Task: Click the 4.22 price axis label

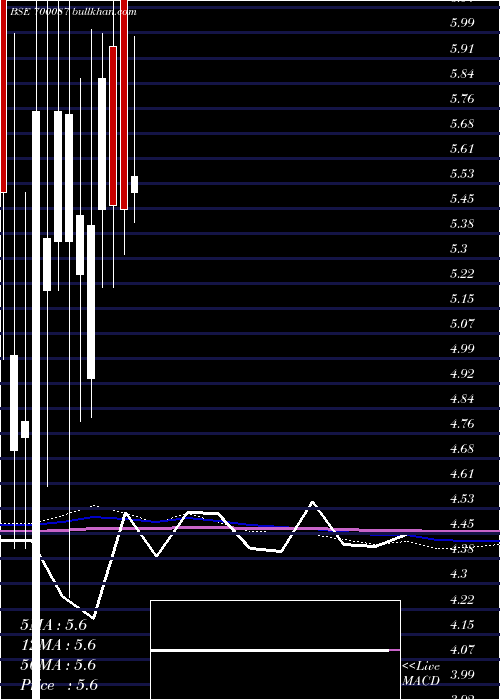Action: (462, 598)
